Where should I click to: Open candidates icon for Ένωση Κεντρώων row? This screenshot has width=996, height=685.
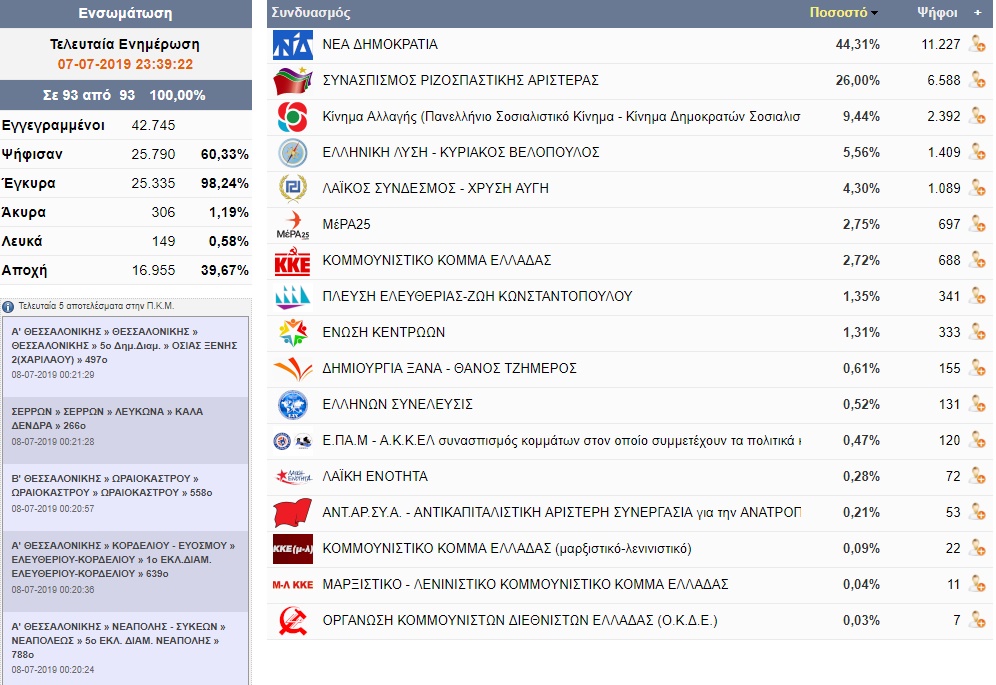coord(977,332)
